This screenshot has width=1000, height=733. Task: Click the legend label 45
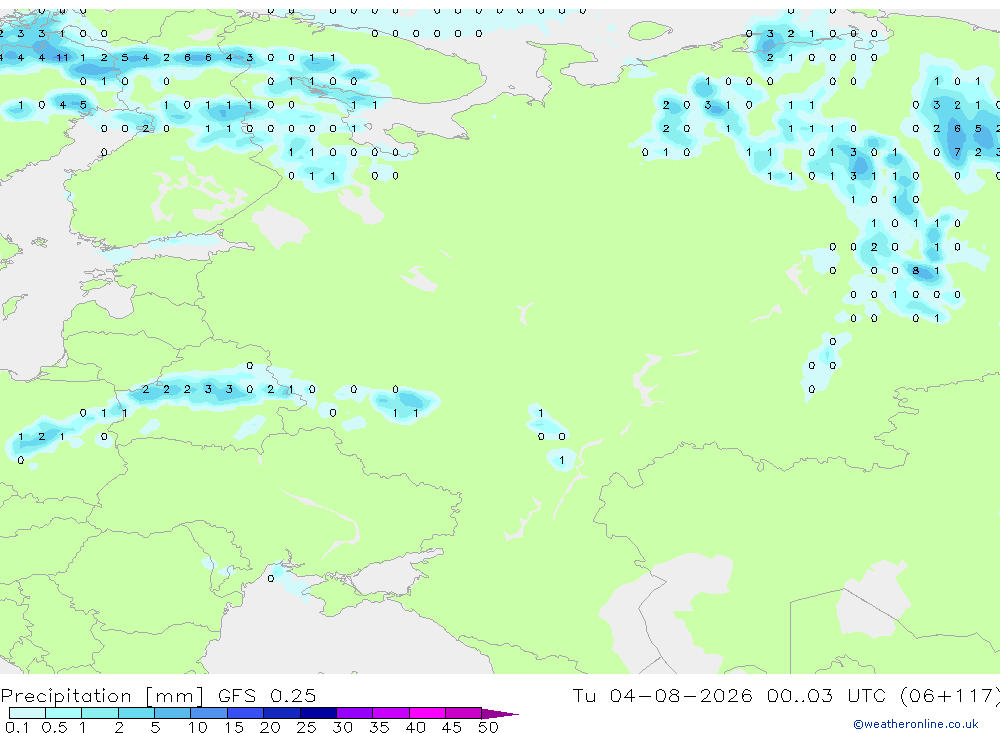point(452,727)
